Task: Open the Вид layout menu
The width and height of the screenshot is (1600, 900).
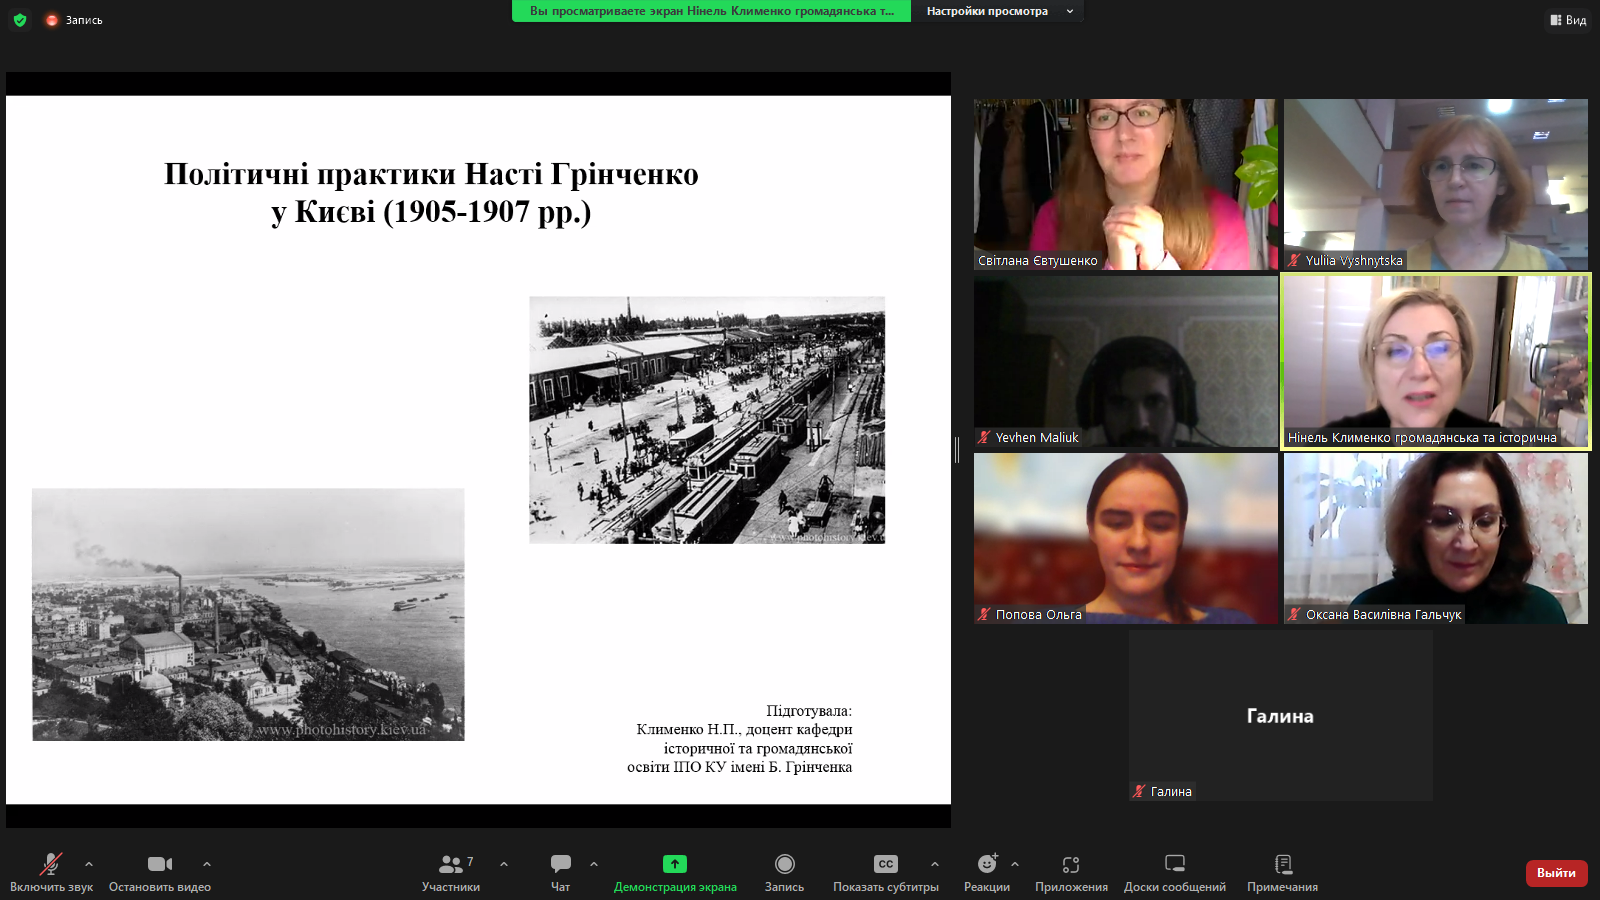Action: point(1568,20)
